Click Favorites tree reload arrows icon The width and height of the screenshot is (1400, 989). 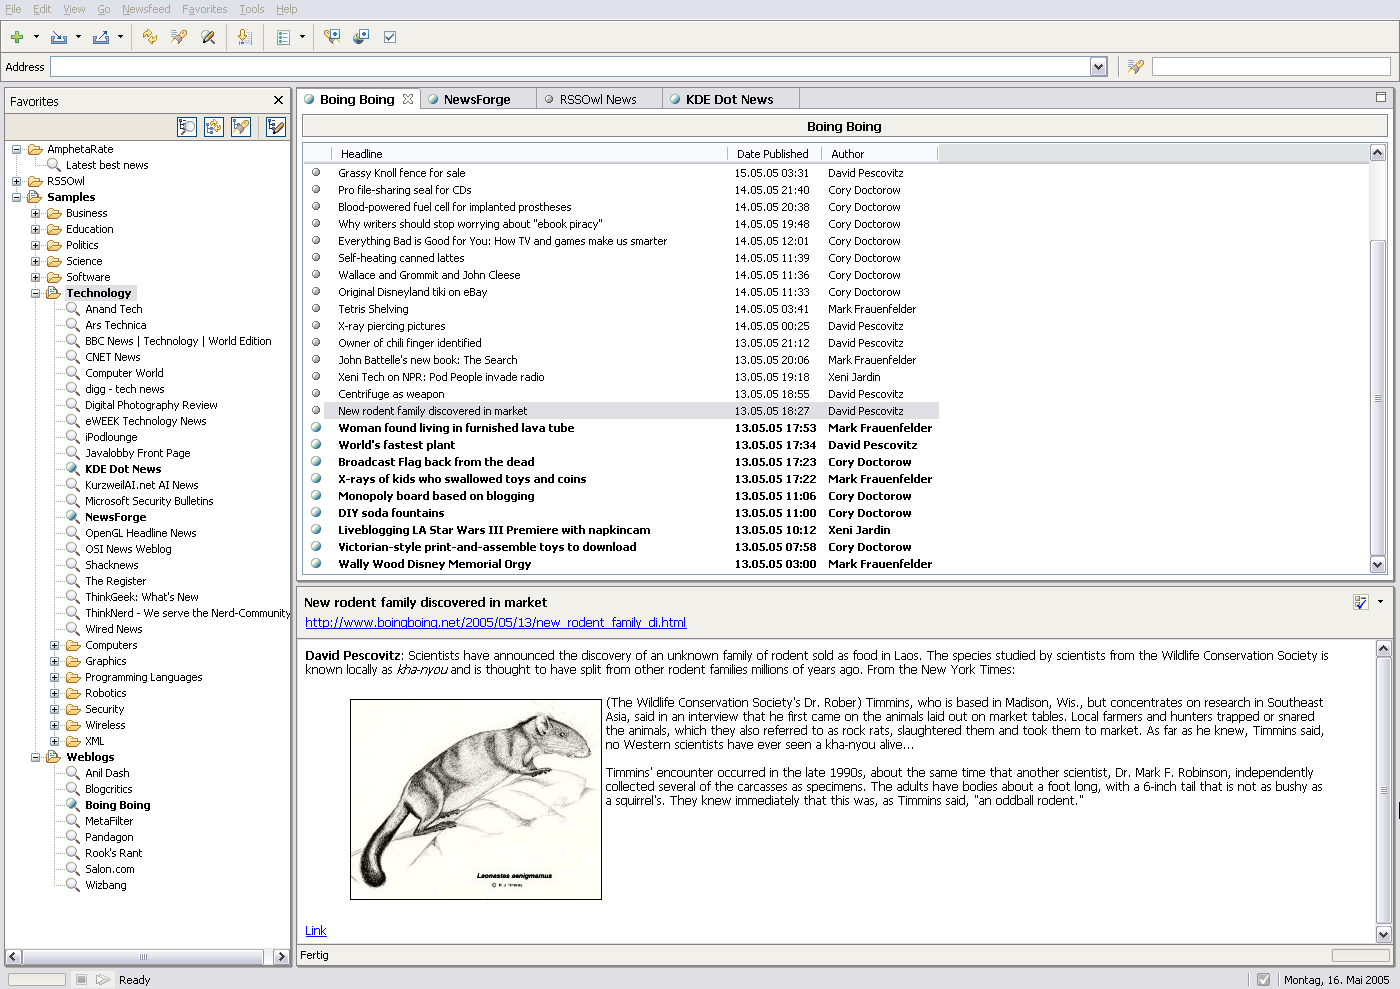point(214,127)
